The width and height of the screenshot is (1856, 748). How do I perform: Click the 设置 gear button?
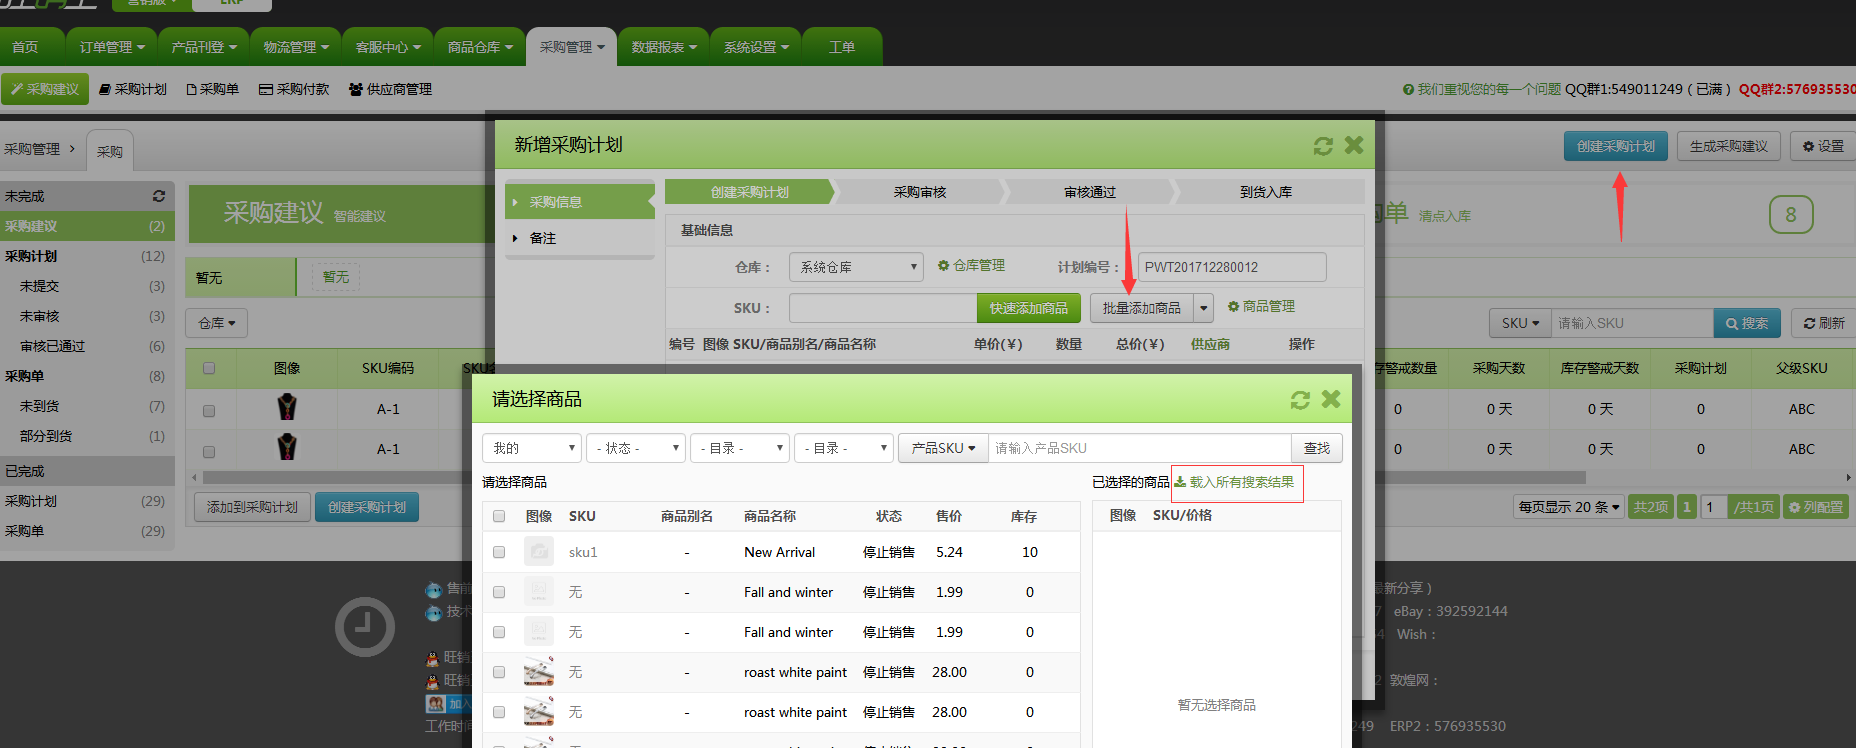(x=1822, y=146)
